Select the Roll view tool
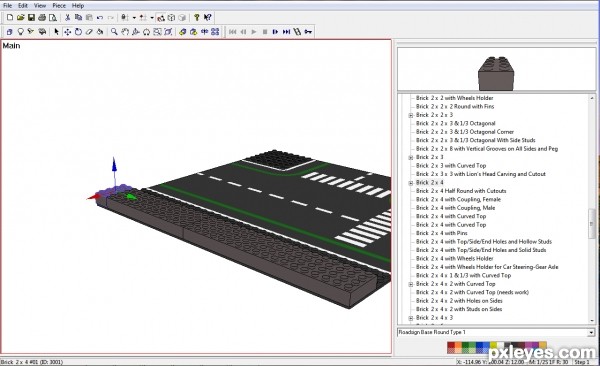600x366 pixels. pyautogui.click(x=146, y=32)
